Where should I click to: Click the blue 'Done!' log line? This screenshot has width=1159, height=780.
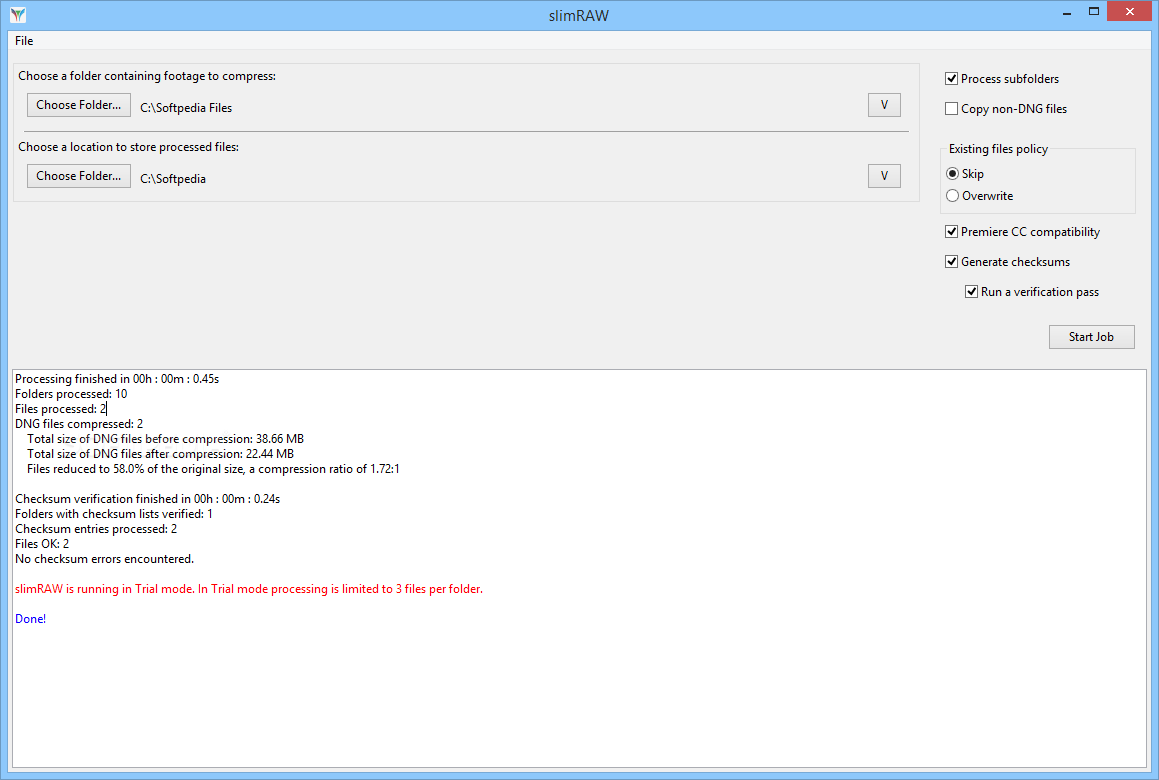[30, 619]
